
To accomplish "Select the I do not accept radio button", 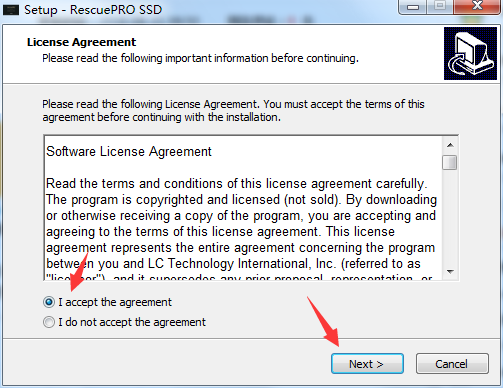I will (x=49, y=322).
